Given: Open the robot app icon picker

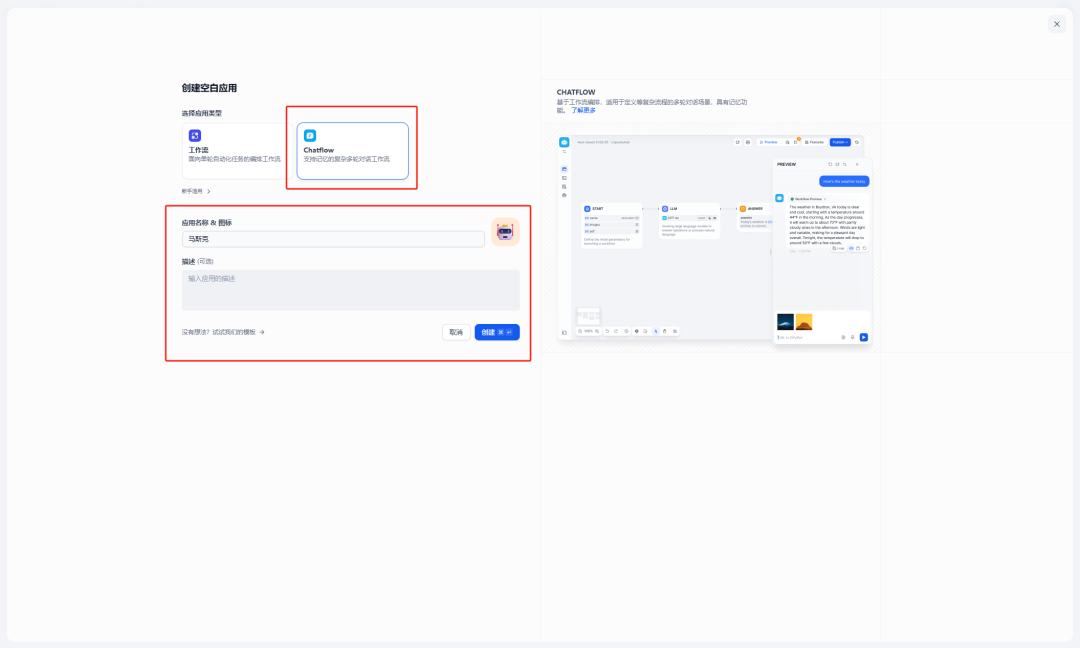Looking at the screenshot, I should [505, 232].
